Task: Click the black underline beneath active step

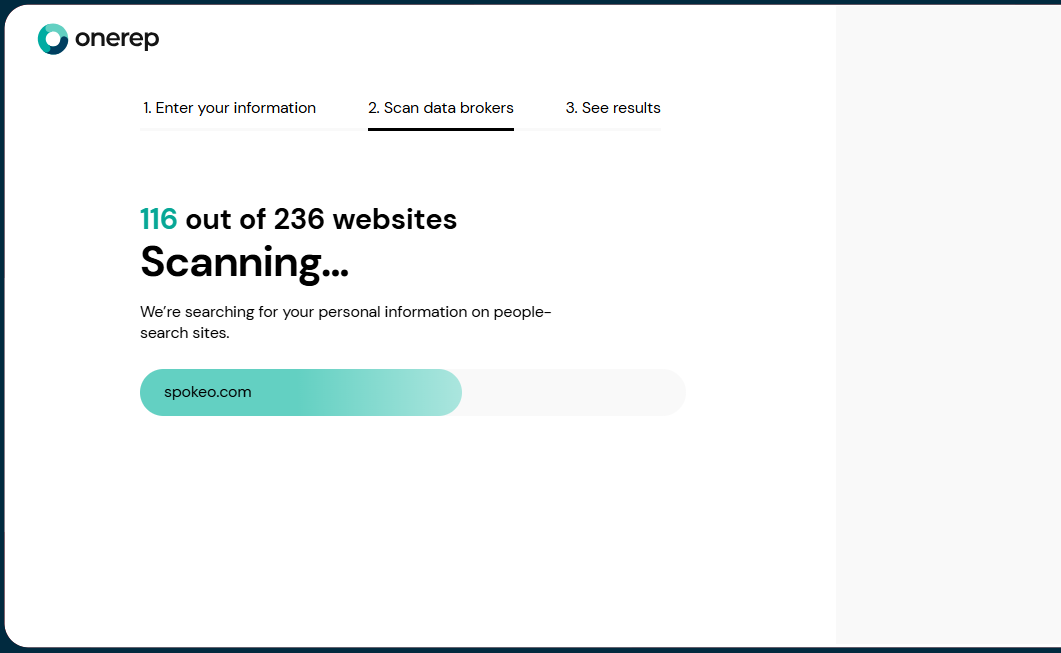Action: point(440,129)
